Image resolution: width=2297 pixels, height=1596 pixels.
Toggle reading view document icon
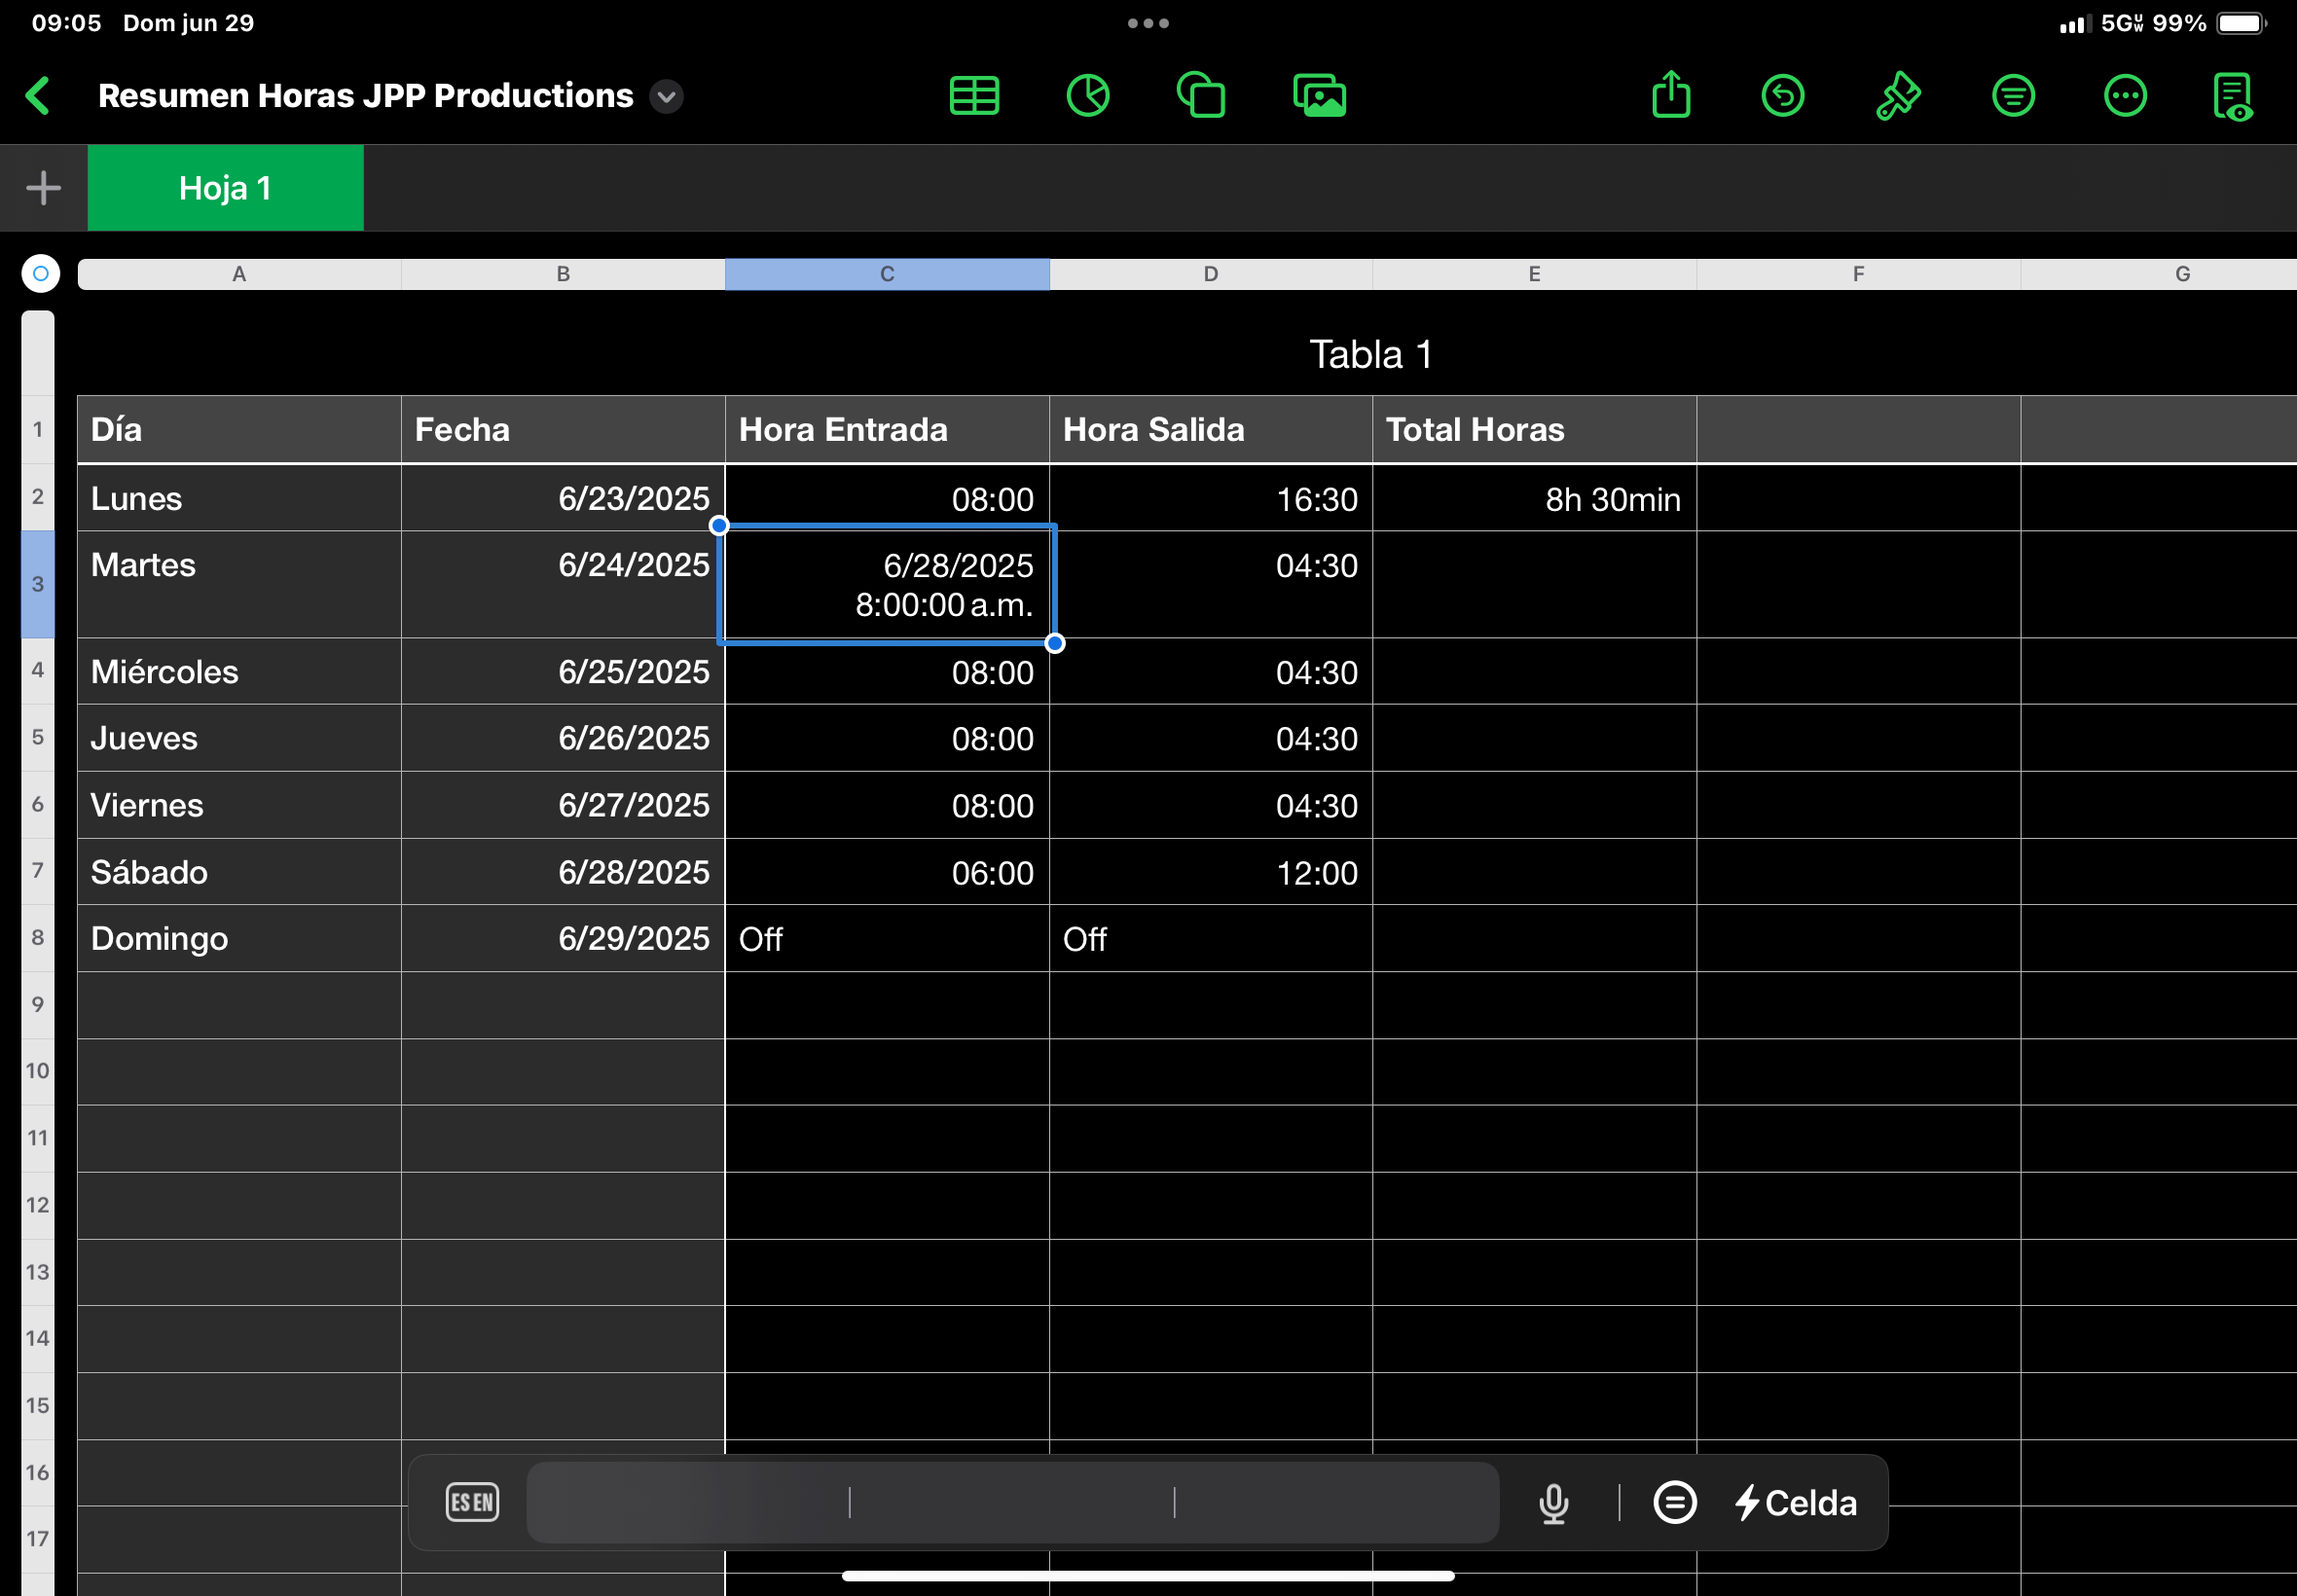pos(2233,96)
